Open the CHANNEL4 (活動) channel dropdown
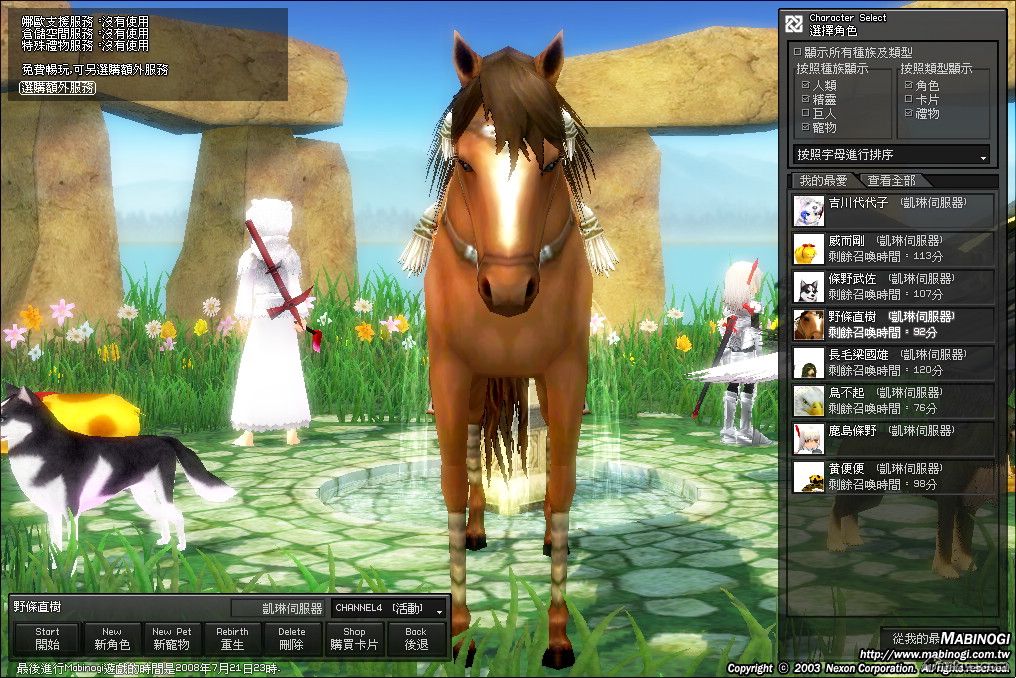The width and height of the screenshot is (1016, 678). pos(389,608)
